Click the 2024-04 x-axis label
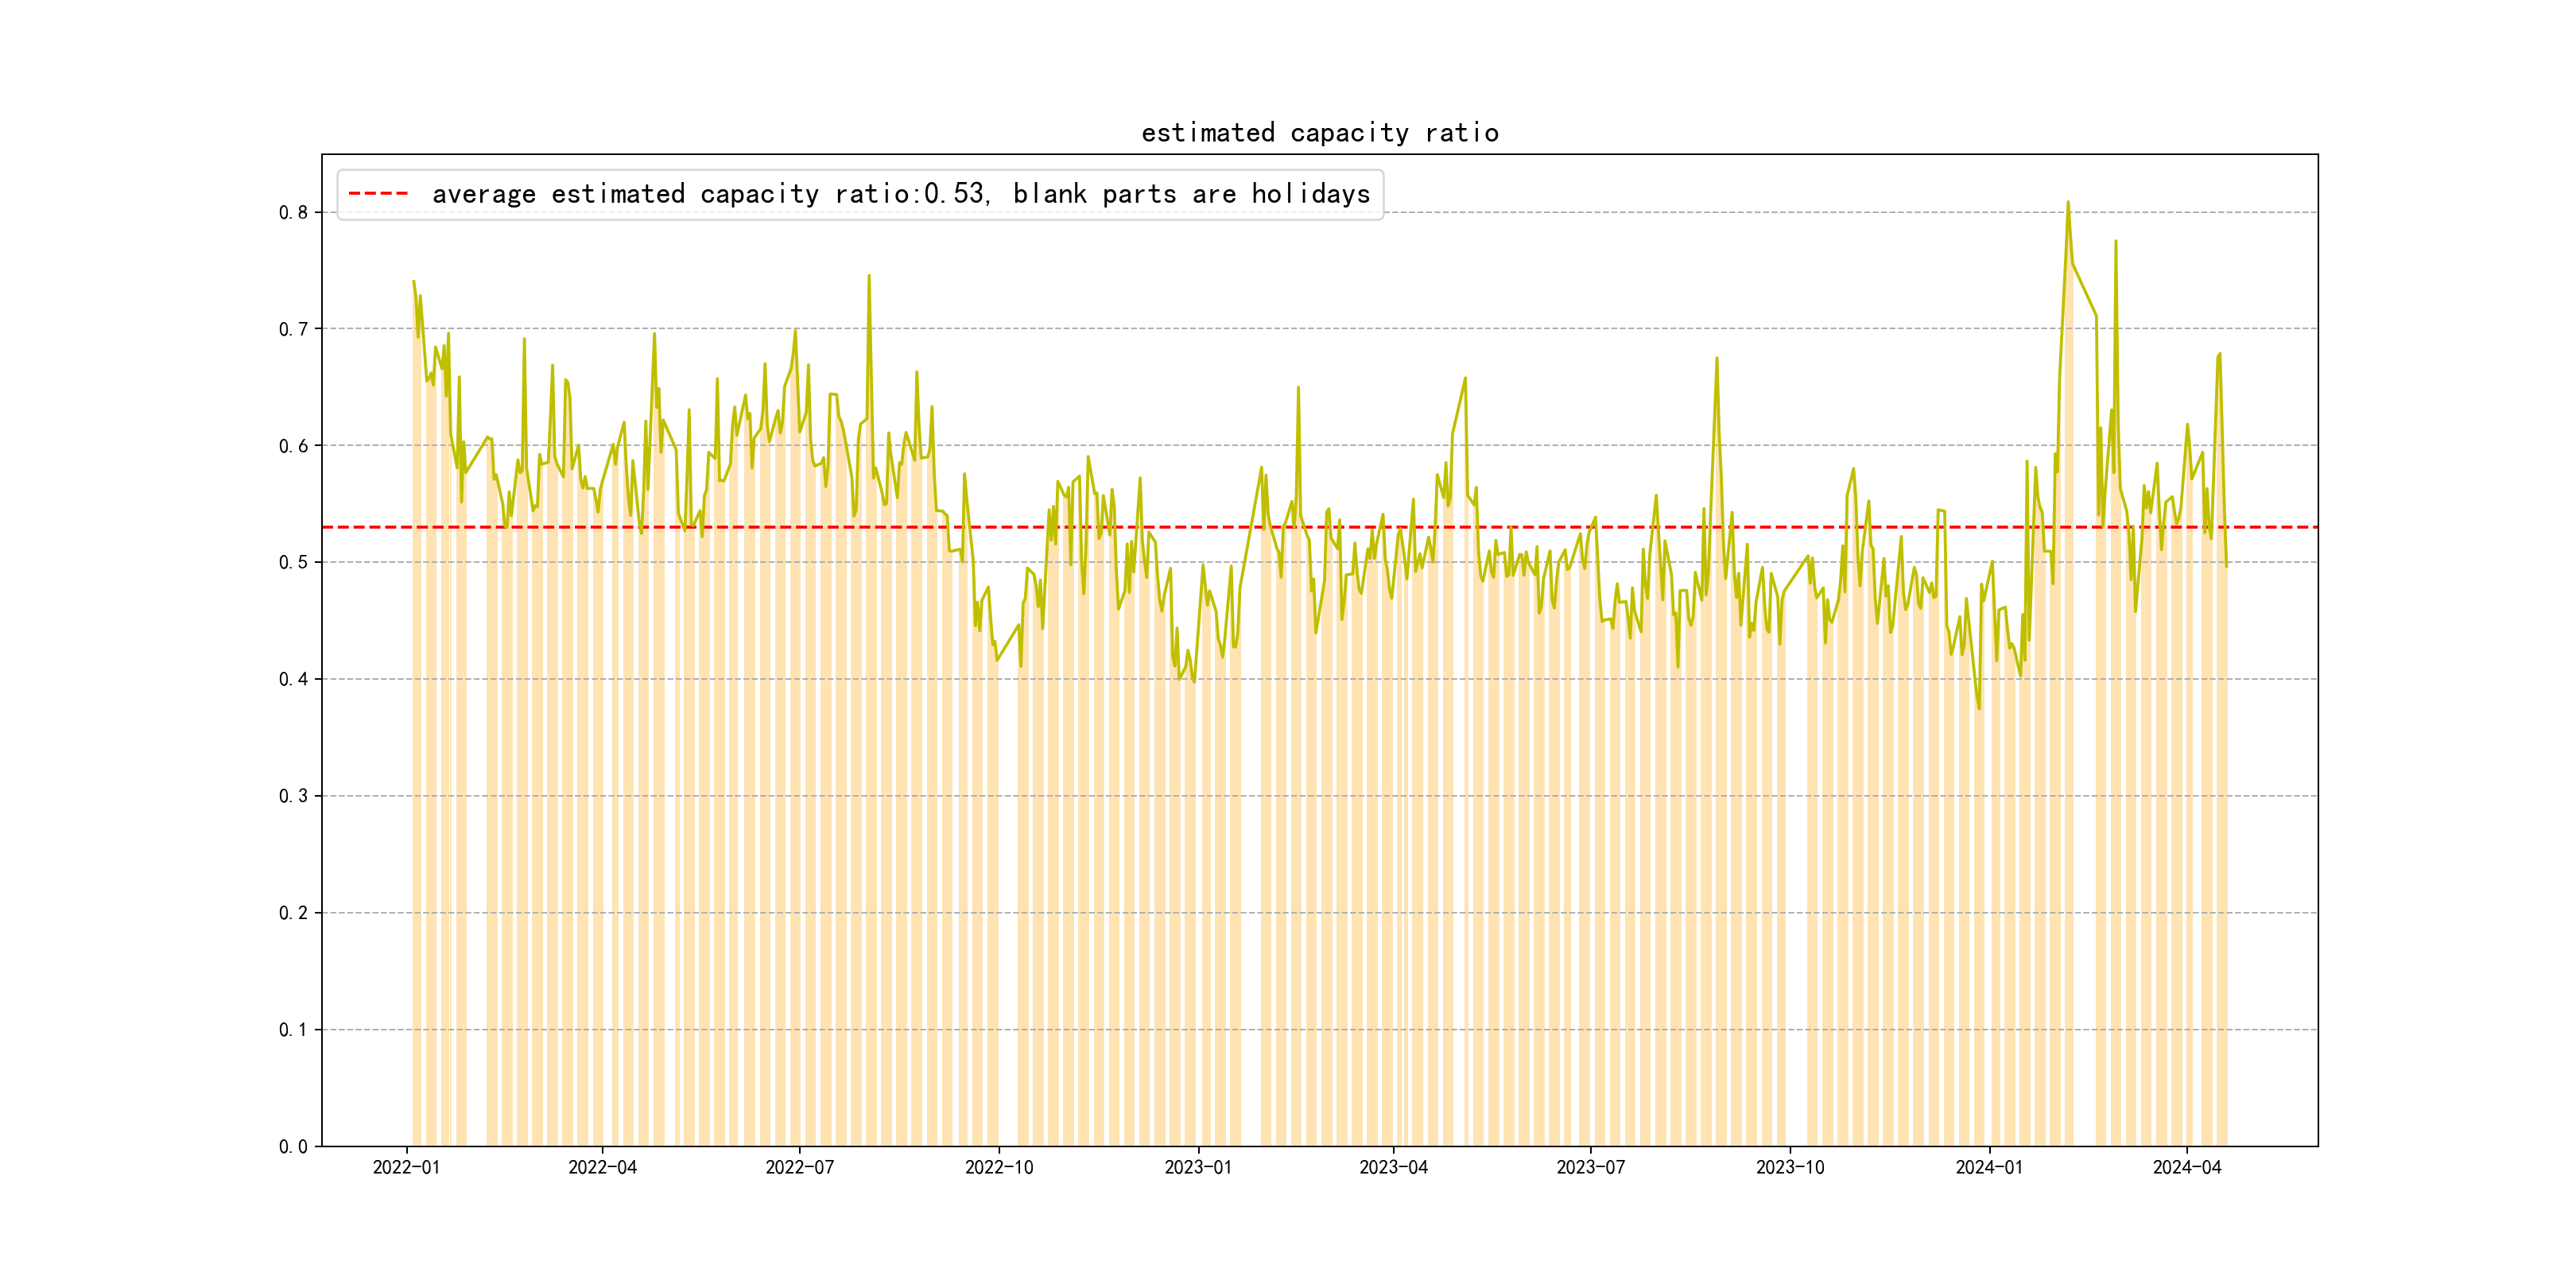Screen dimensions: 2576x1288 pyautogui.click(x=2186, y=1167)
